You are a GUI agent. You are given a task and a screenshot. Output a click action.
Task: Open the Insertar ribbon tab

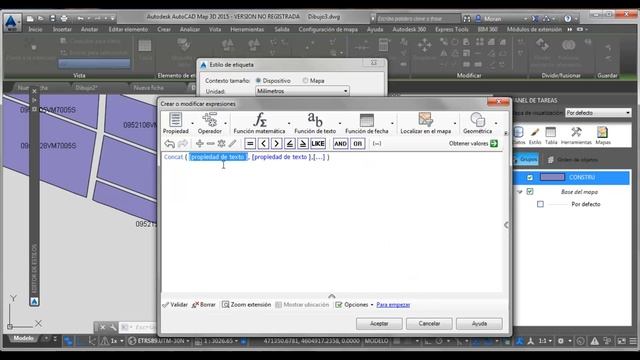point(62,29)
